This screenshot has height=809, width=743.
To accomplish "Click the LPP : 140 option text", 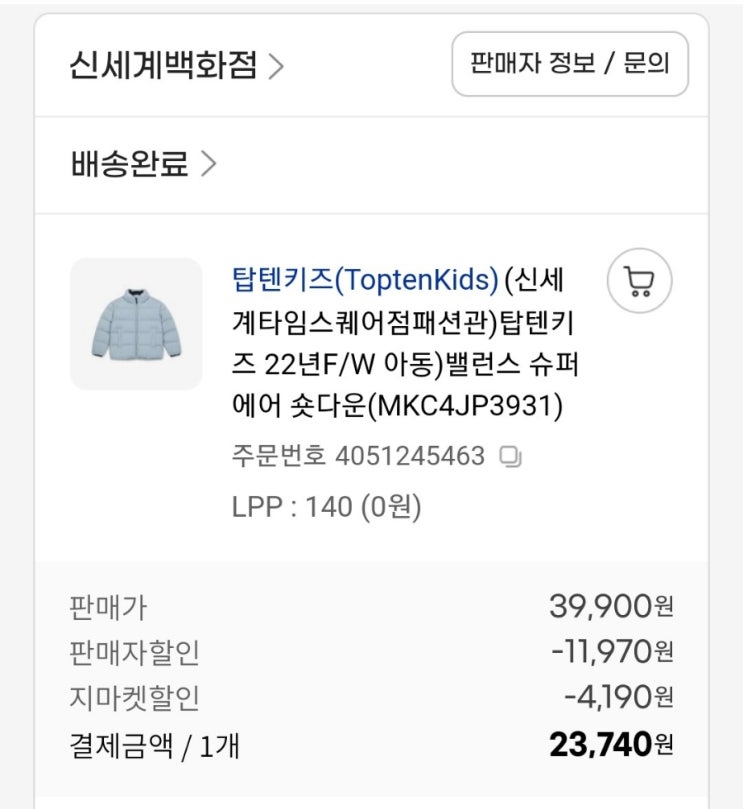I will (x=326, y=507).
